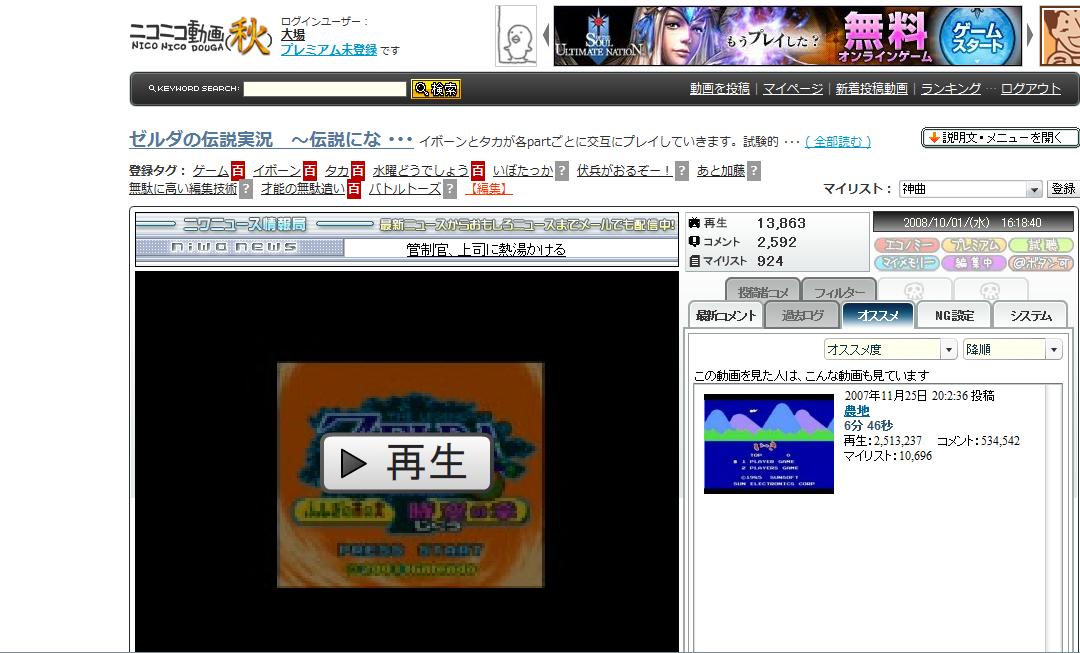This screenshot has height=653, width=1080.
Task: Click 全部読む to read full description
Action: coord(838,142)
